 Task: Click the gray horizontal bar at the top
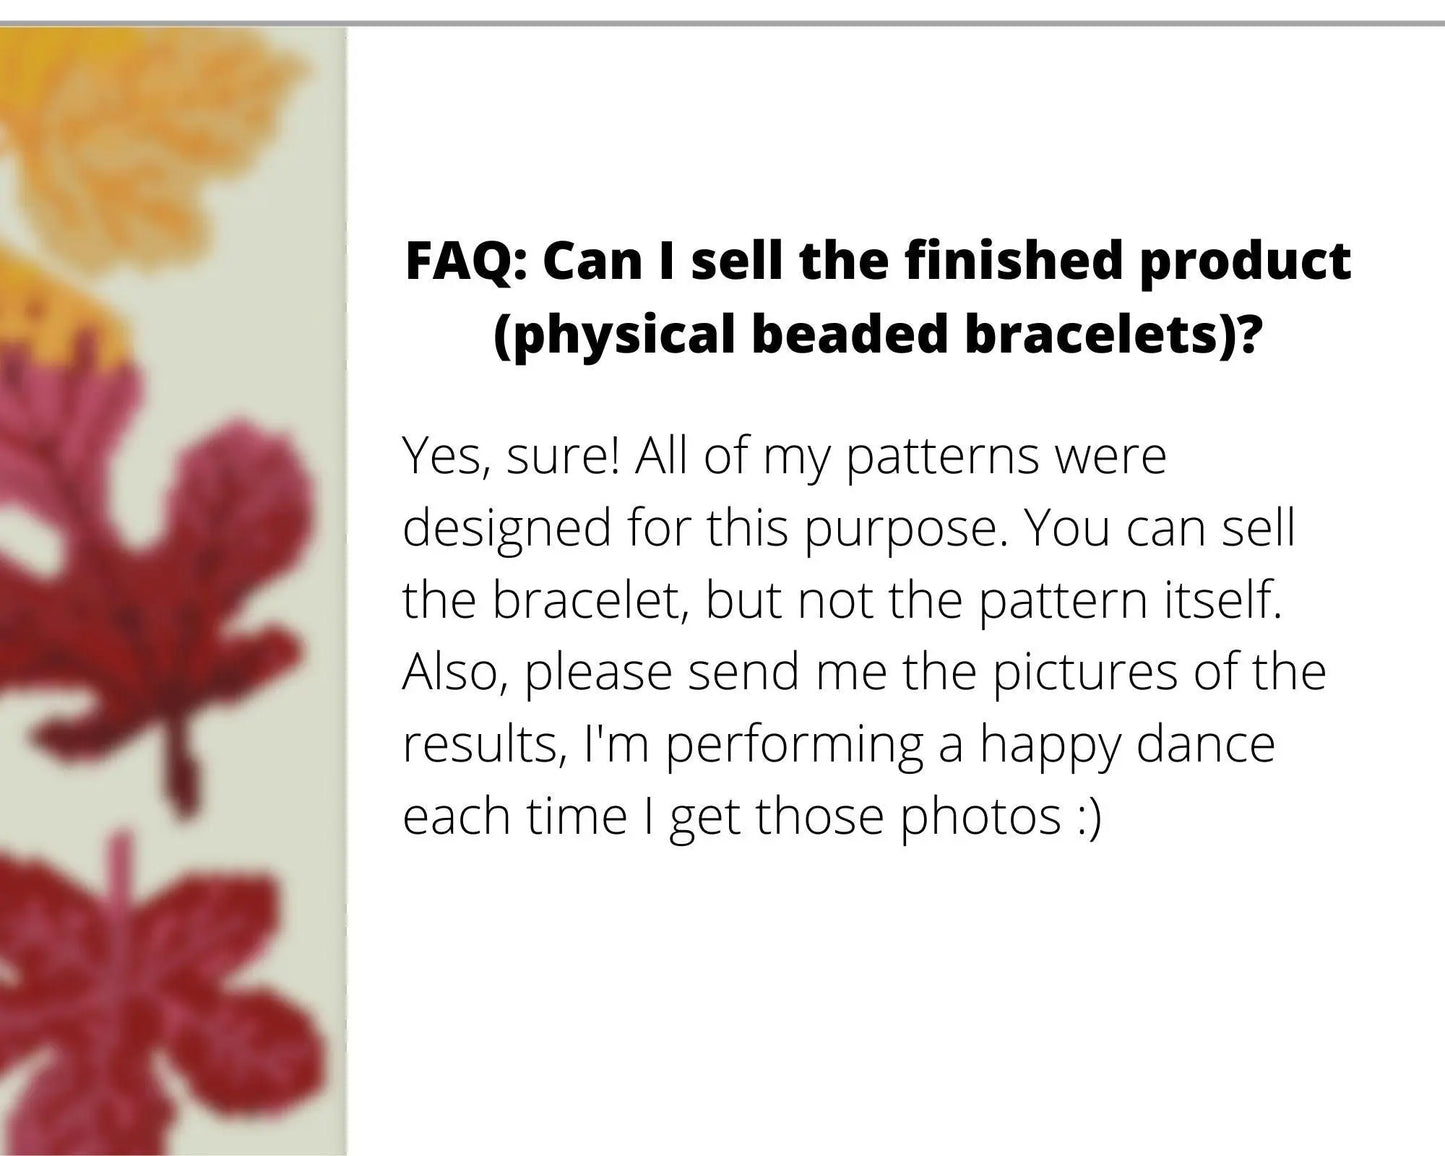pyautogui.click(x=722, y=22)
